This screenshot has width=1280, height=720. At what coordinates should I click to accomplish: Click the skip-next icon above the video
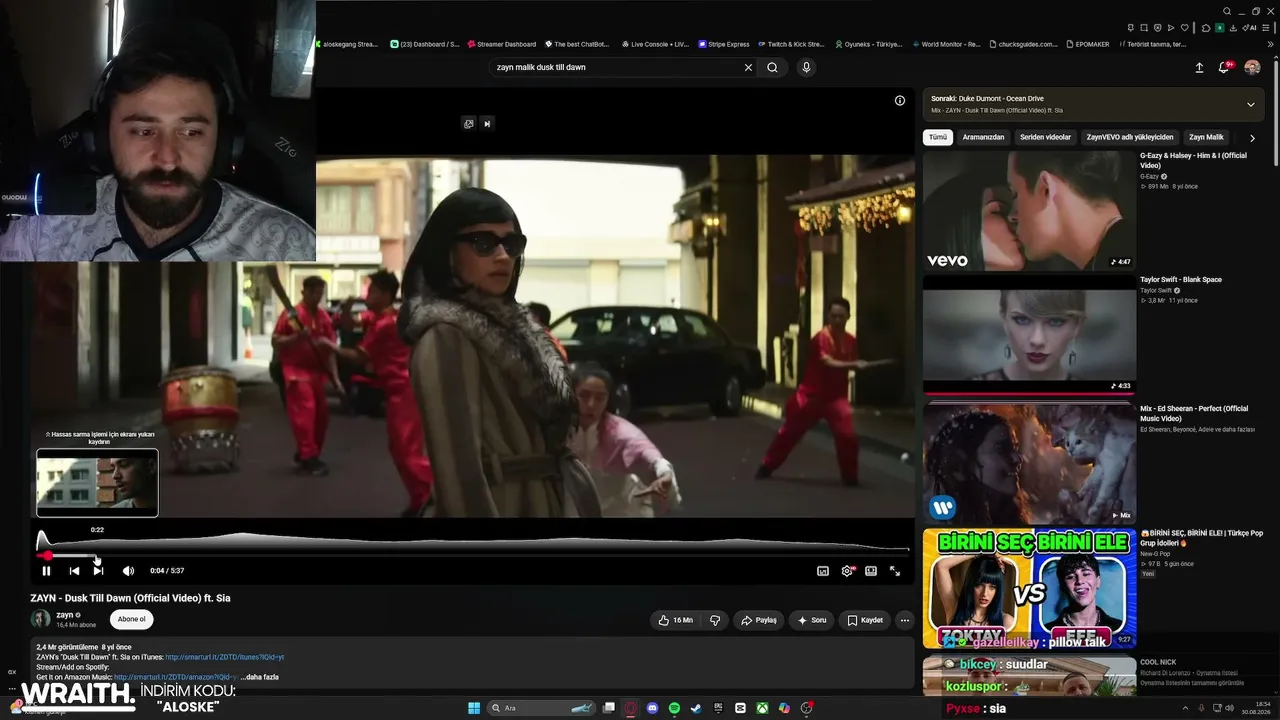[487, 124]
